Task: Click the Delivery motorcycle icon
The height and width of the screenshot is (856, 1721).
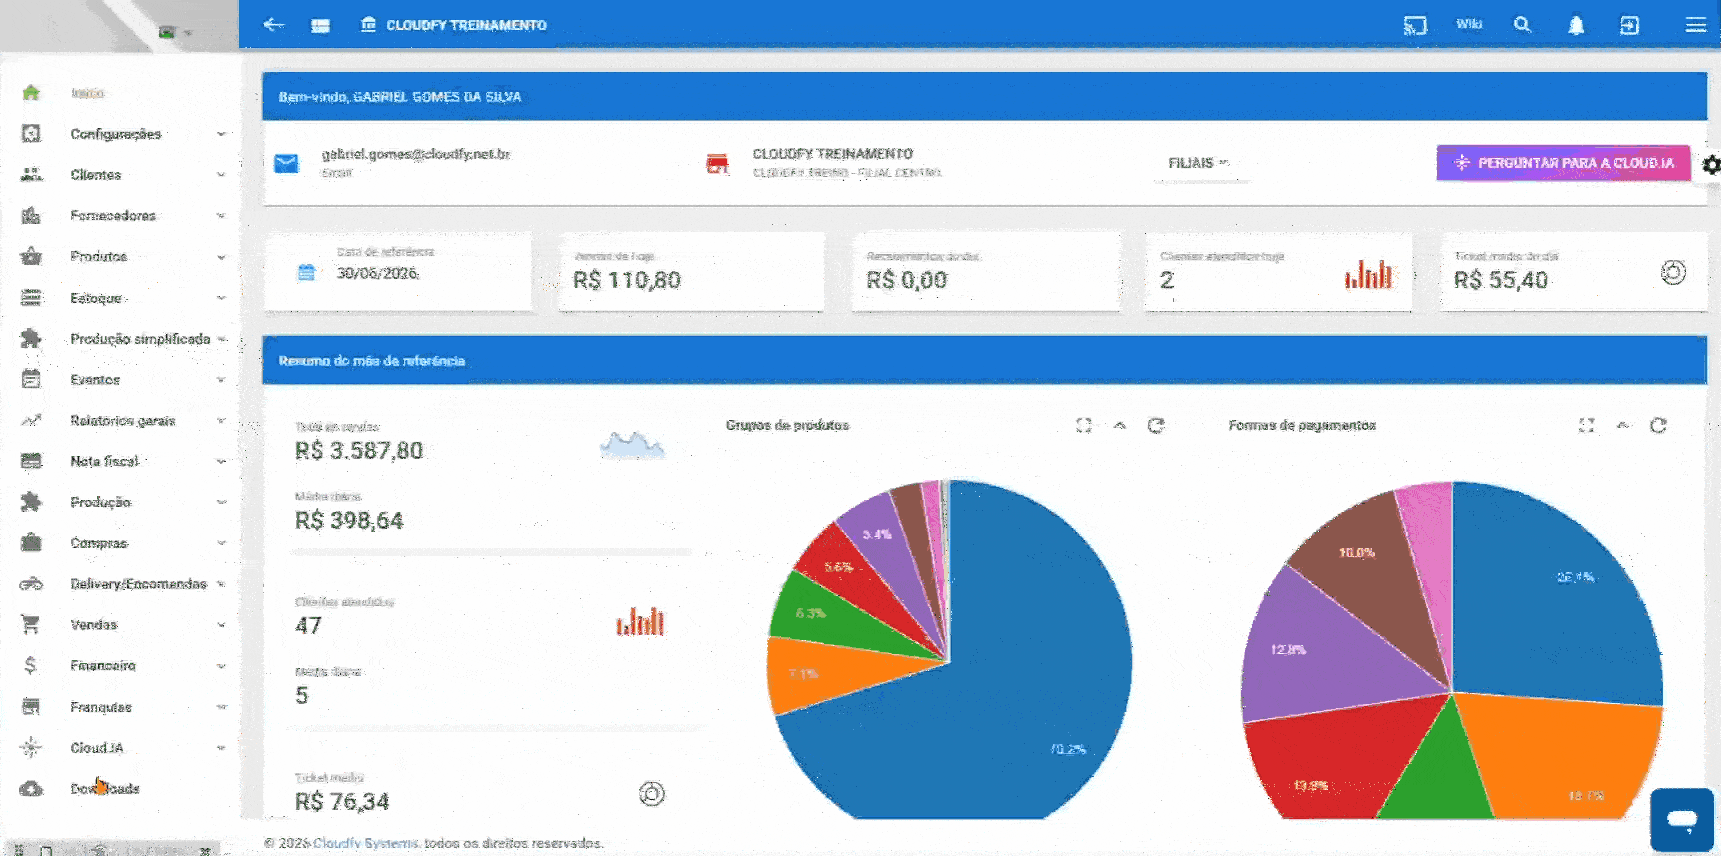Action: pyautogui.click(x=31, y=584)
